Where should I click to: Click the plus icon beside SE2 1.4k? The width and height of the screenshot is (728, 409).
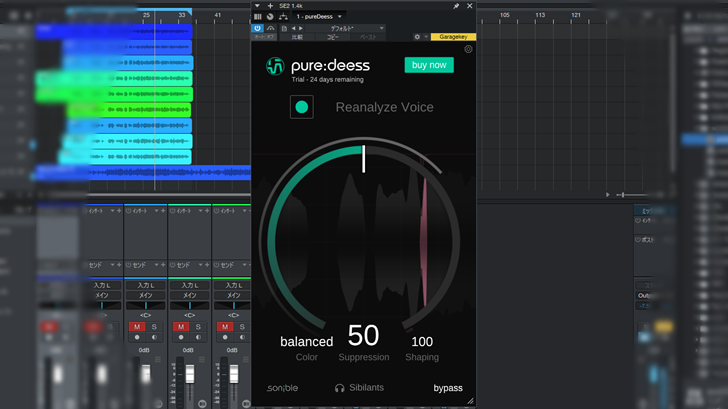(x=270, y=6)
